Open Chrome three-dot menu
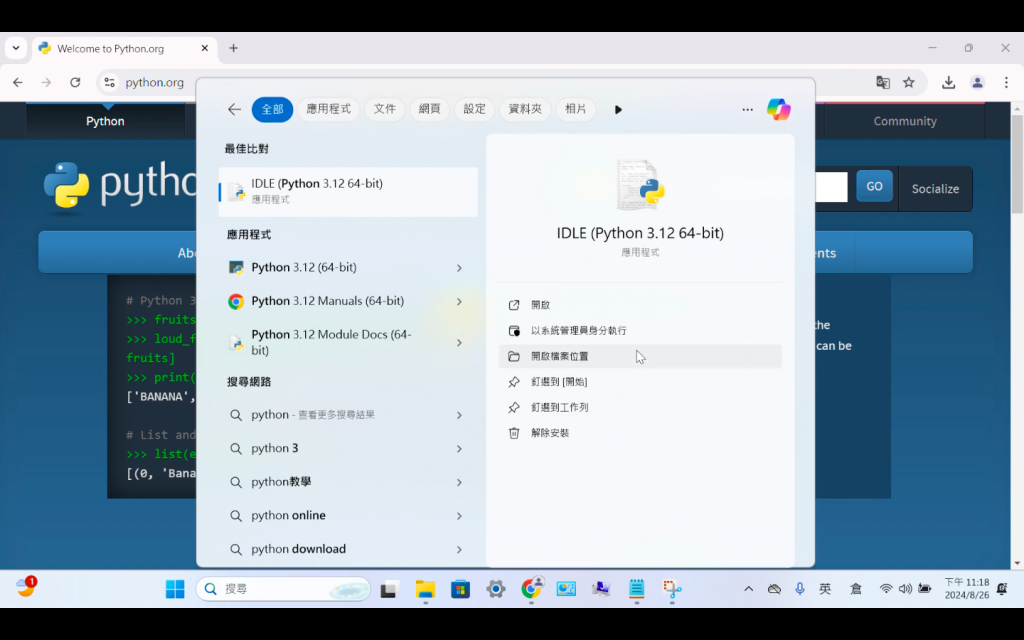Image resolution: width=1024 pixels, height=640 pixels. 1006,82
